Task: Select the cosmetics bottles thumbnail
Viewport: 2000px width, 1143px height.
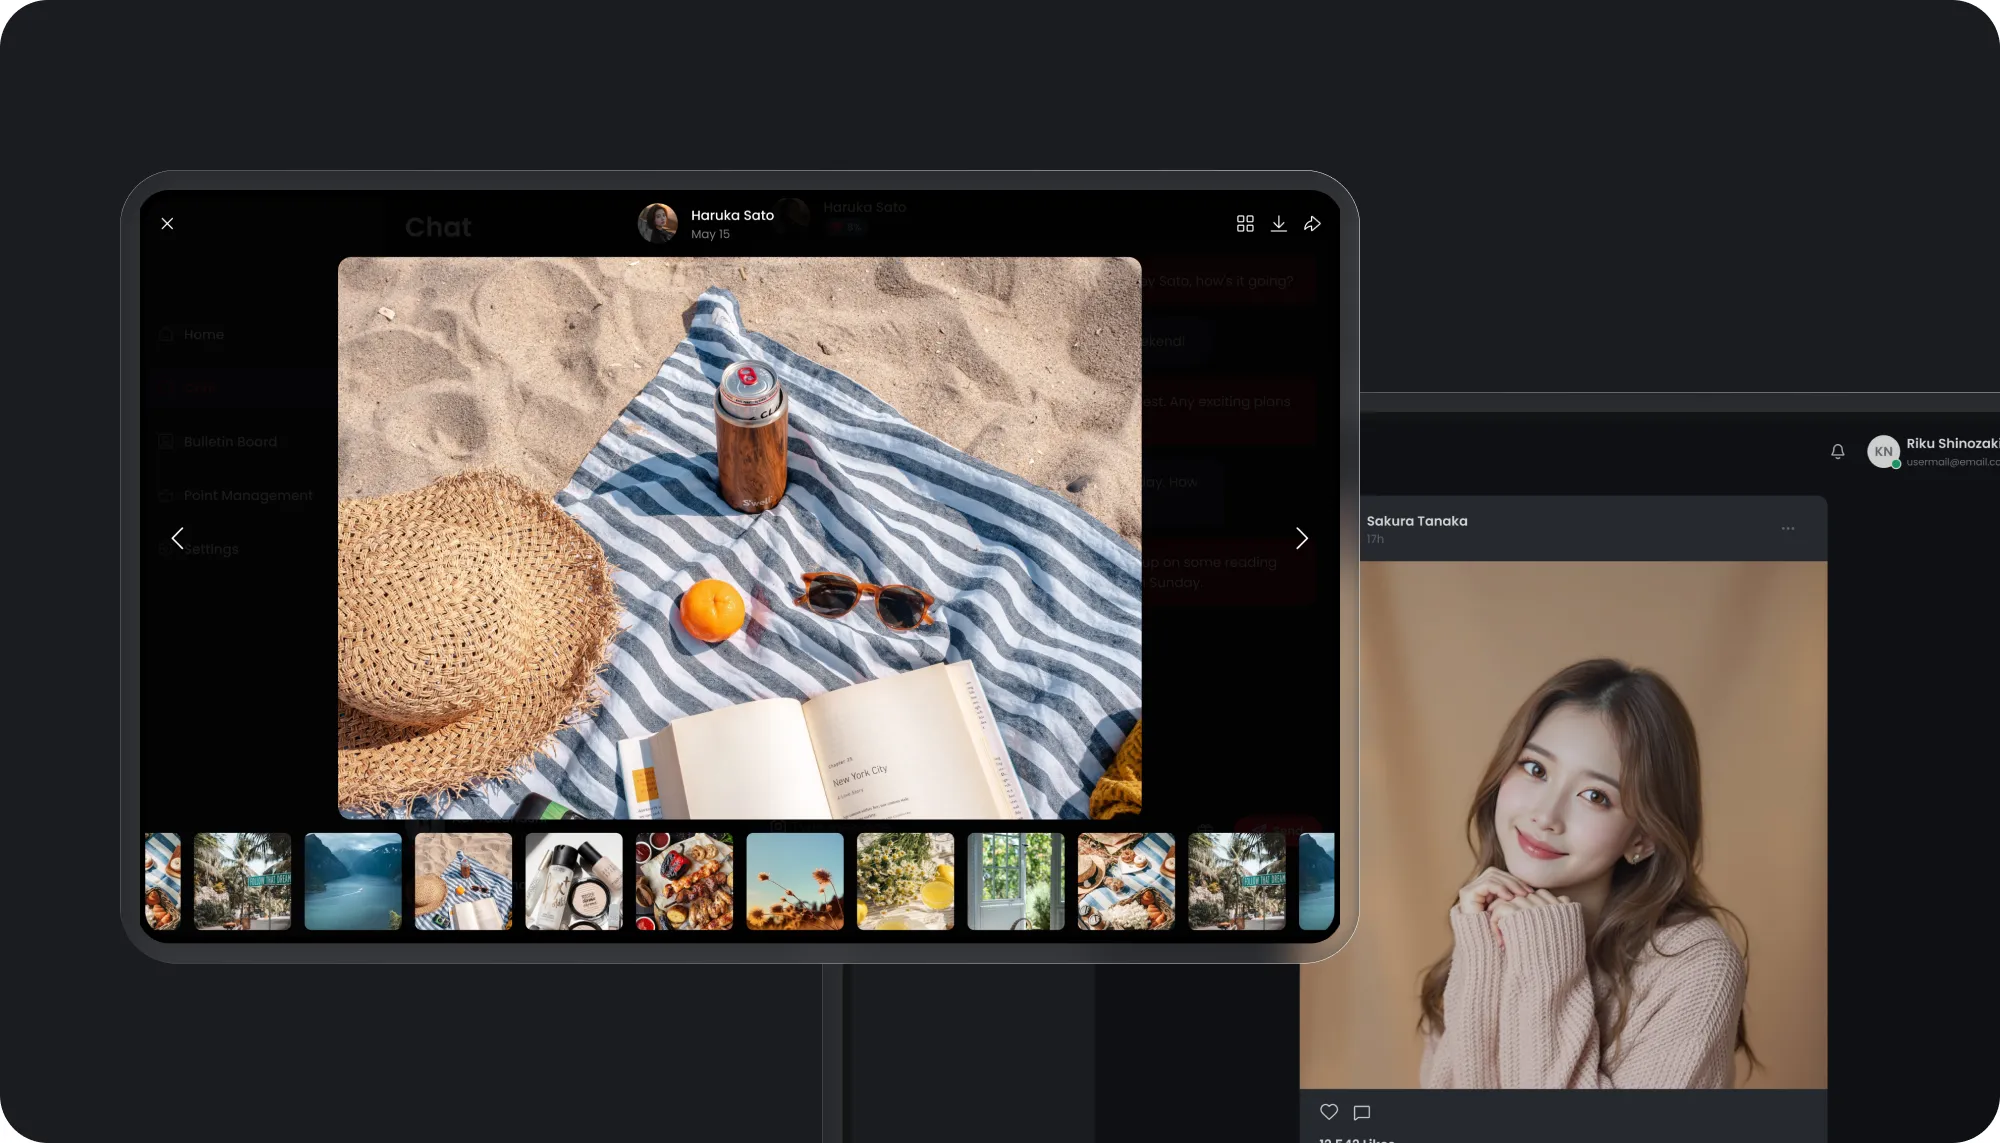Action: [574, 881]
